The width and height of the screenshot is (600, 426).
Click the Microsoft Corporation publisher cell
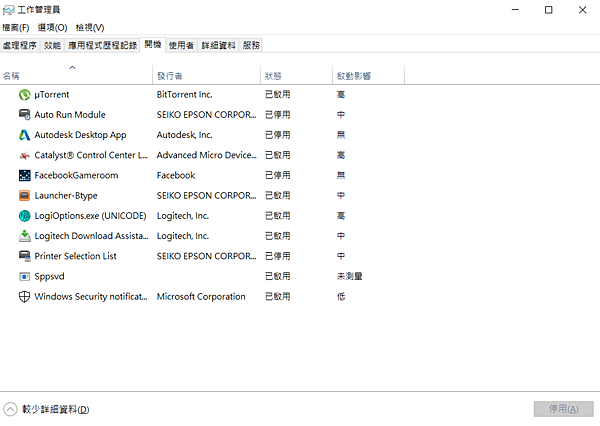pyautogui.click(x=201, y=297)
